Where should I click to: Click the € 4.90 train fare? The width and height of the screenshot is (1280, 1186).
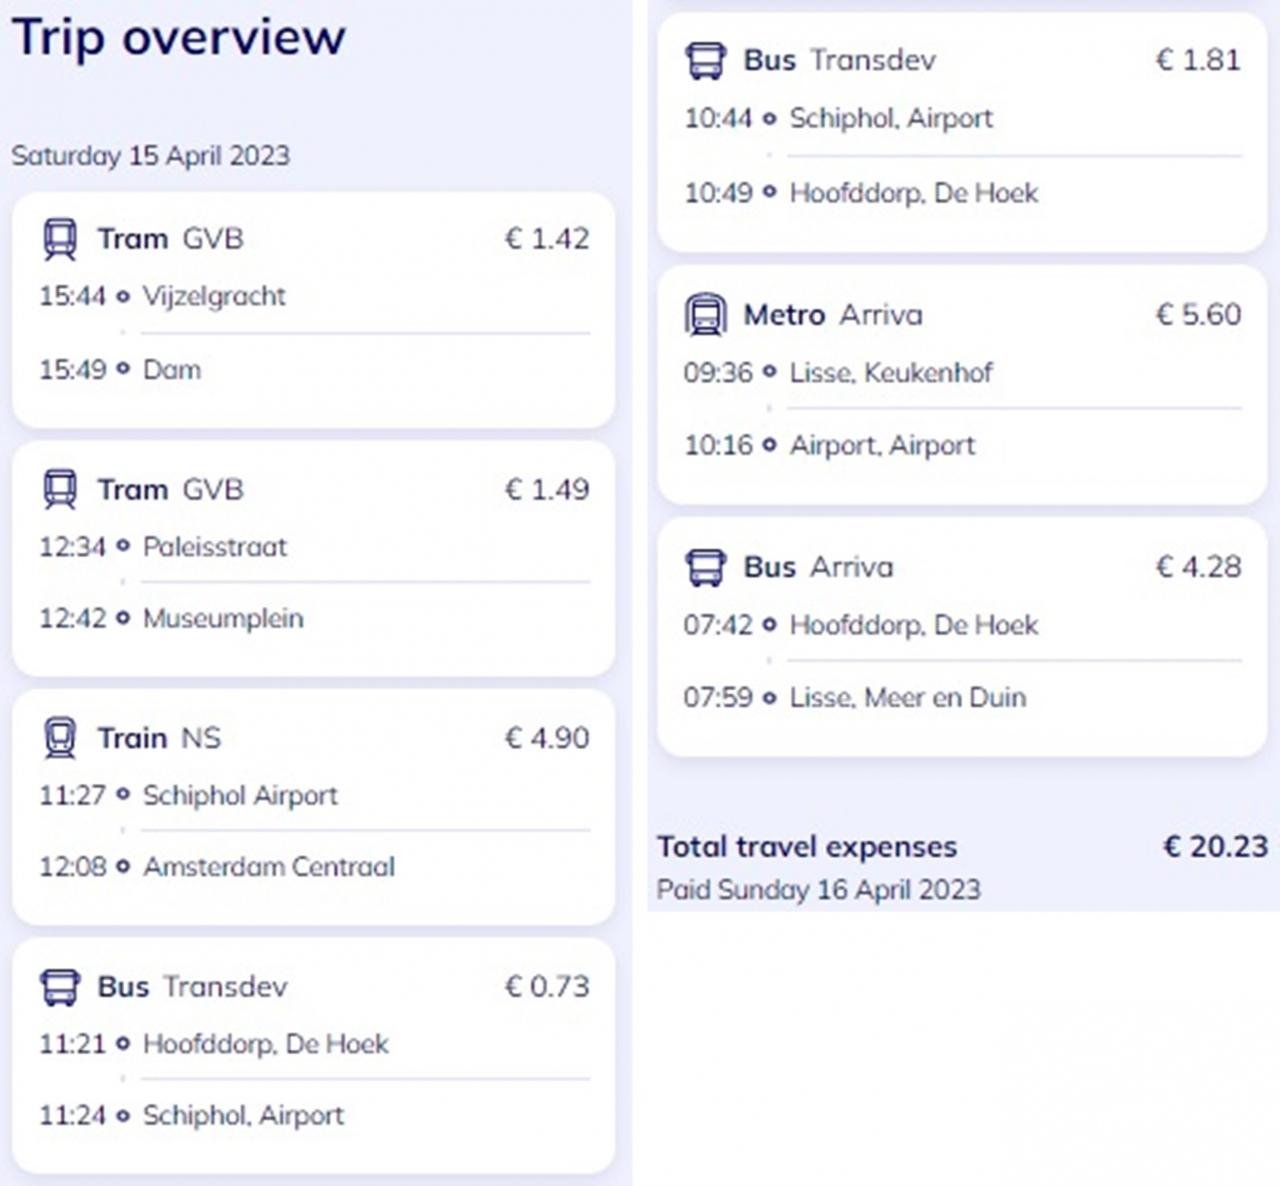(547, 738)
